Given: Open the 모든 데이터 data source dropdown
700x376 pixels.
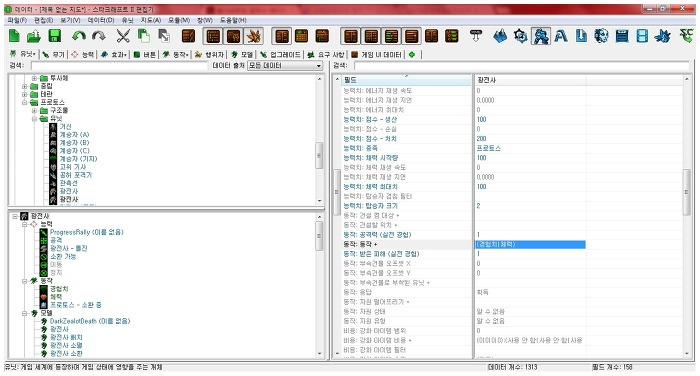Looking at the screenshot, I should click(285, 66).
